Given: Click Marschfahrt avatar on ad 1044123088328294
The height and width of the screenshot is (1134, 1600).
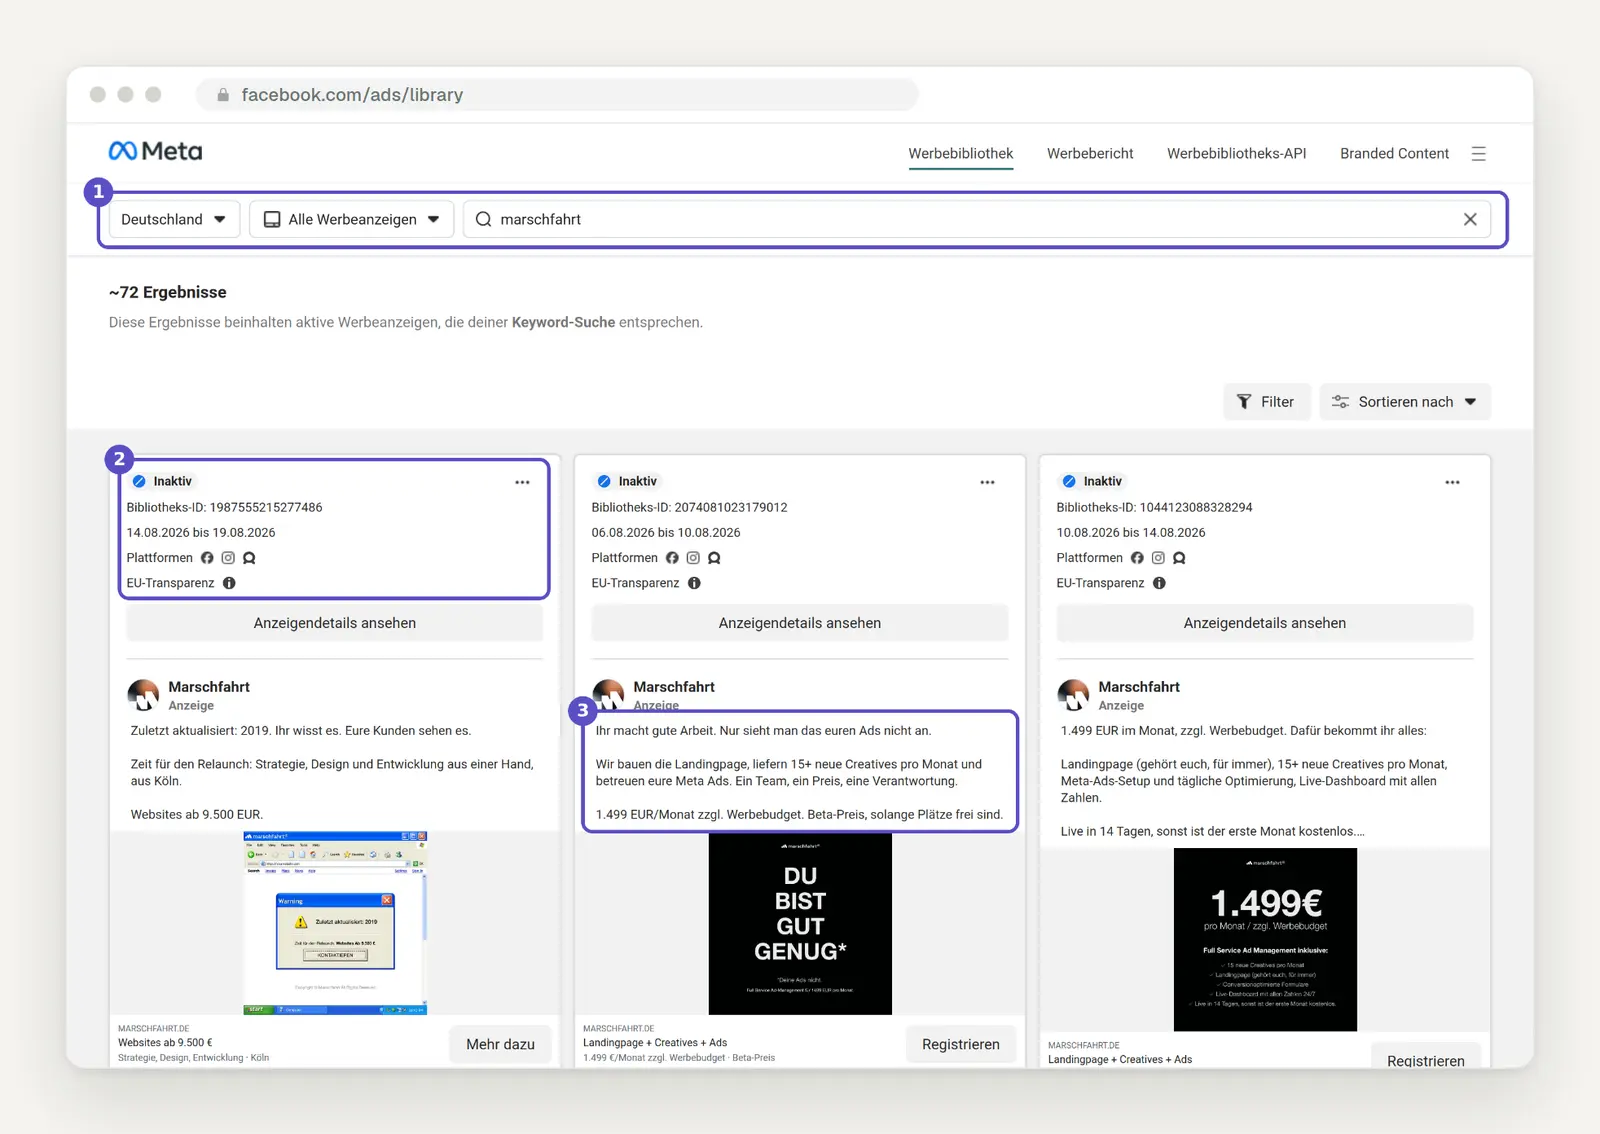Looking at the screenshot, I should click(x=1073, y=695).
